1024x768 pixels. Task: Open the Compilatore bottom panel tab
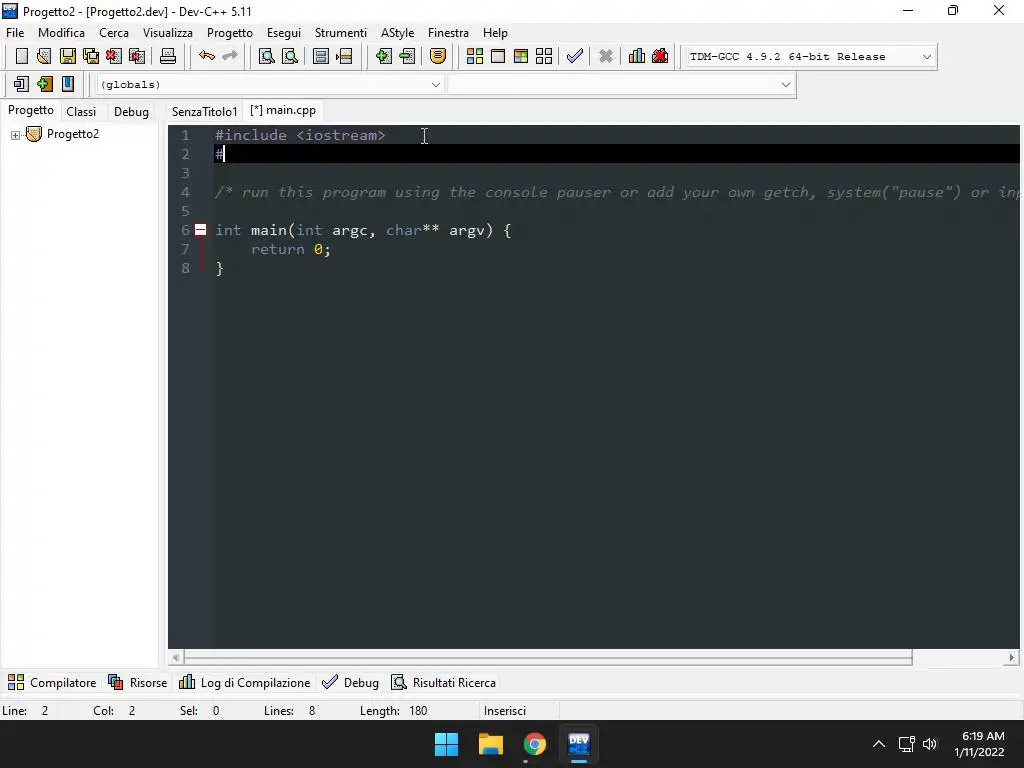[x=52, y=682]
